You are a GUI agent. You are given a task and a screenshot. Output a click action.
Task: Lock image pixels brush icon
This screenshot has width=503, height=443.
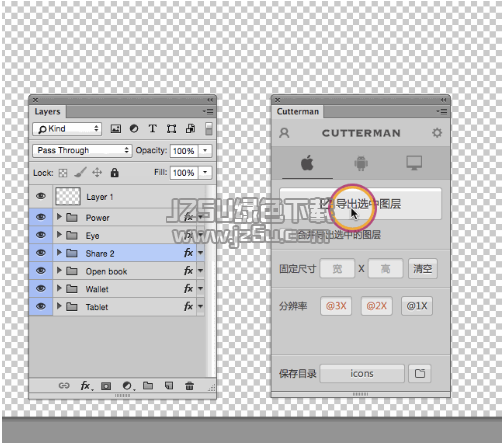(80, 172)
